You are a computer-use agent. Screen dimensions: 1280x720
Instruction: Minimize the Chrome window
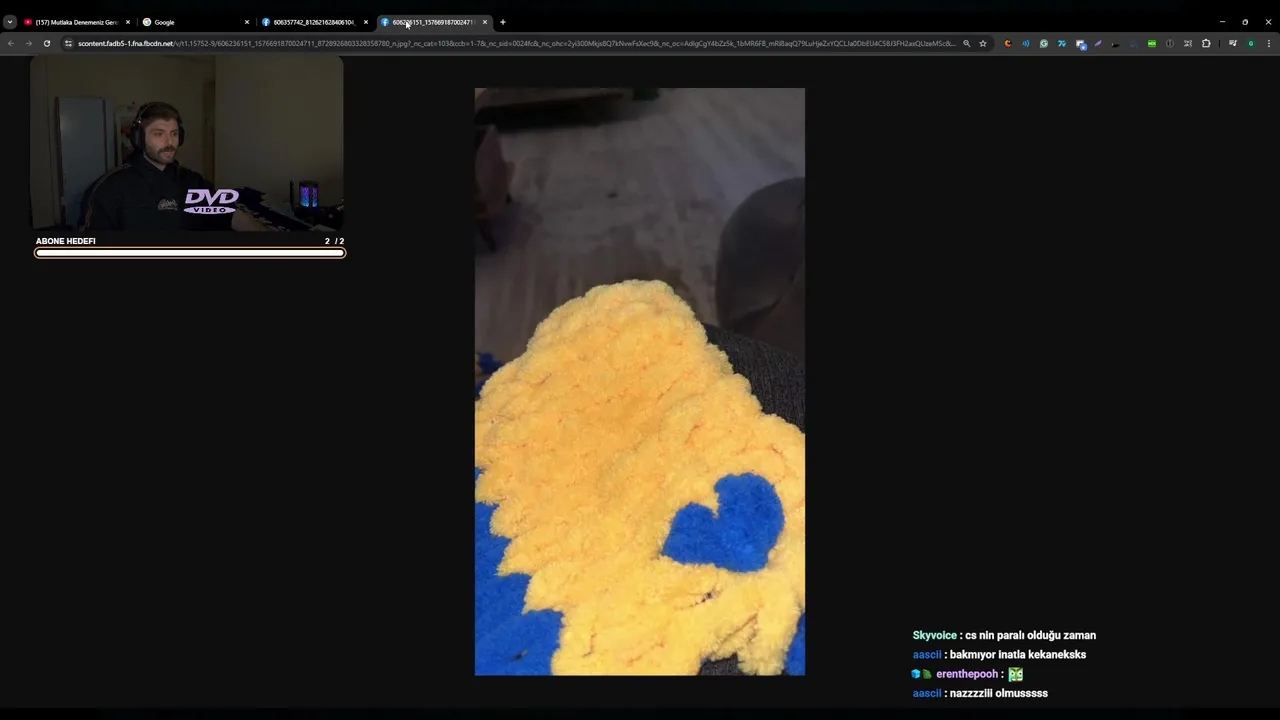pyautogui.click(x=1222, y=22)
